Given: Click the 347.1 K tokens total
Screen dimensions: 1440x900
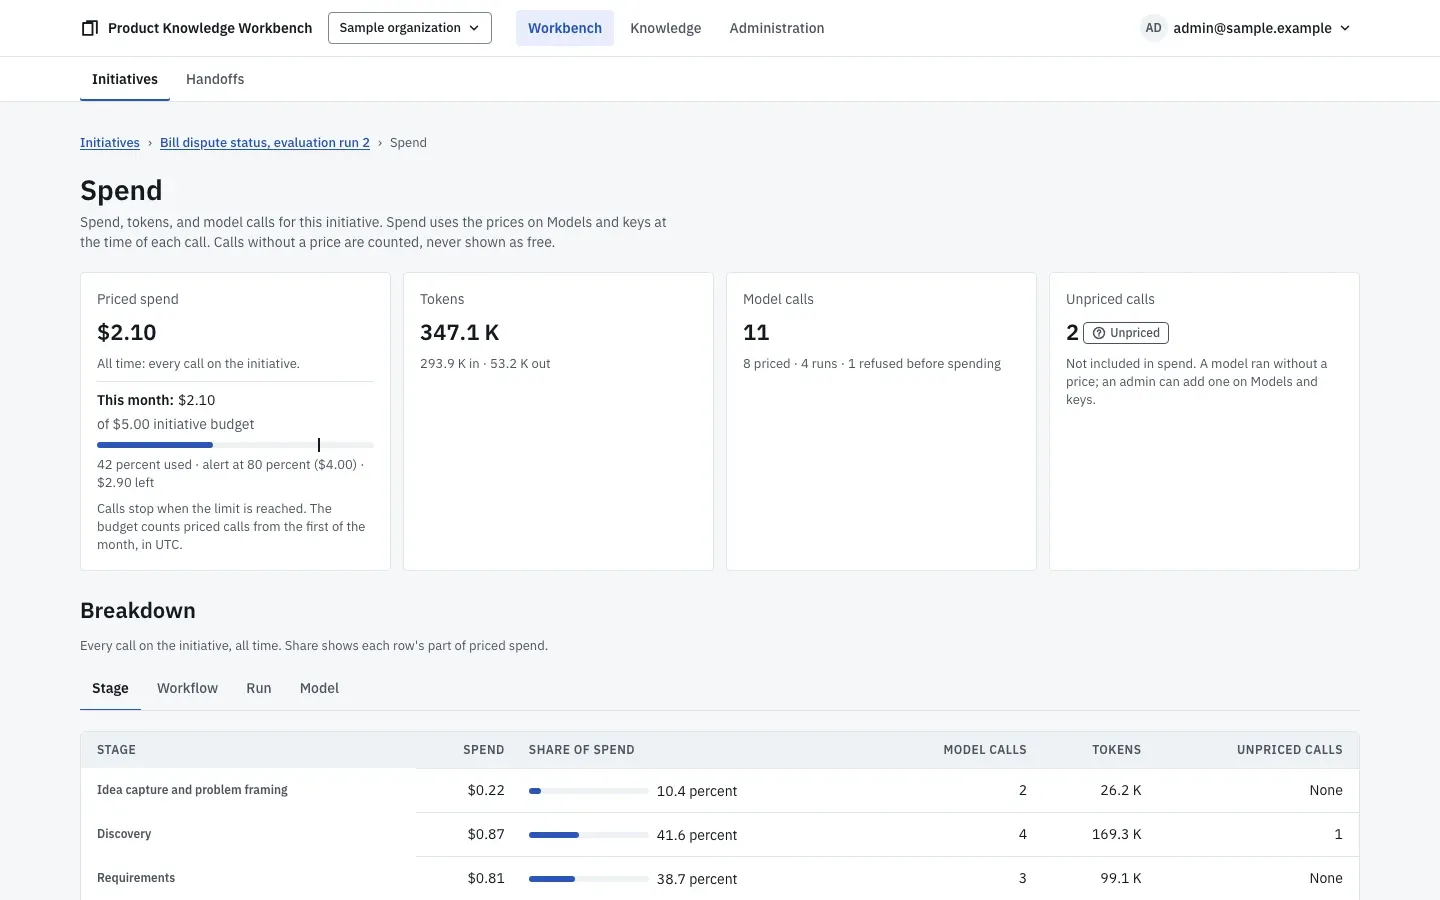Looking at the screenshot, I should 460,332.
